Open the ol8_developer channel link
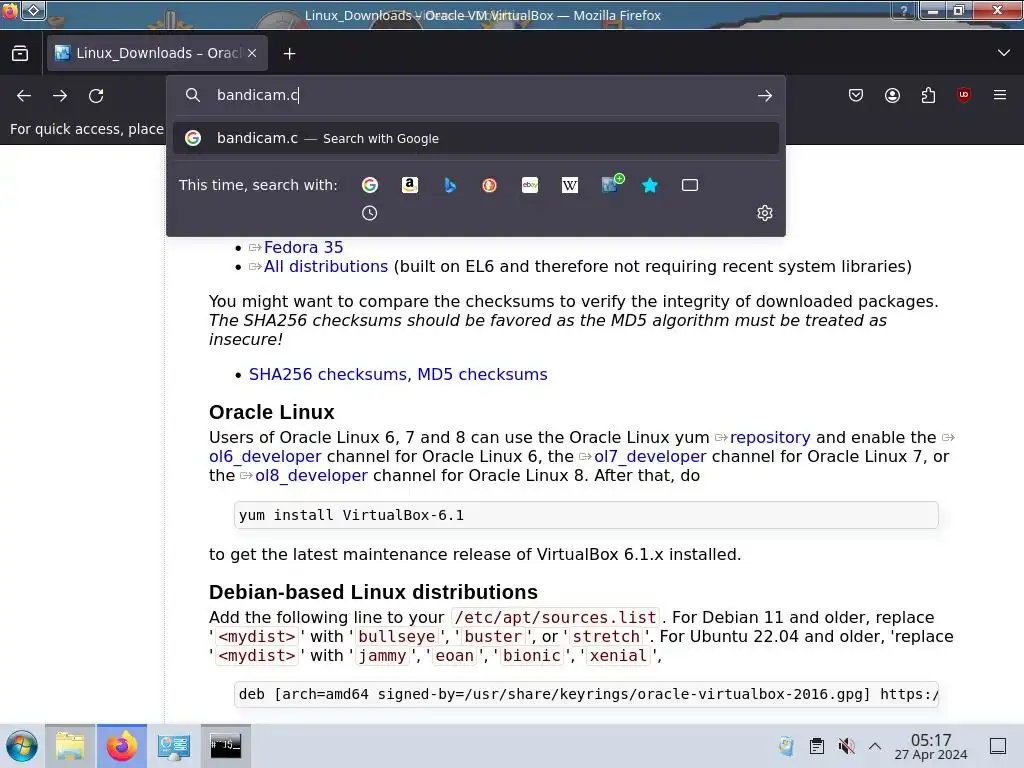 [x=312, y=475]
